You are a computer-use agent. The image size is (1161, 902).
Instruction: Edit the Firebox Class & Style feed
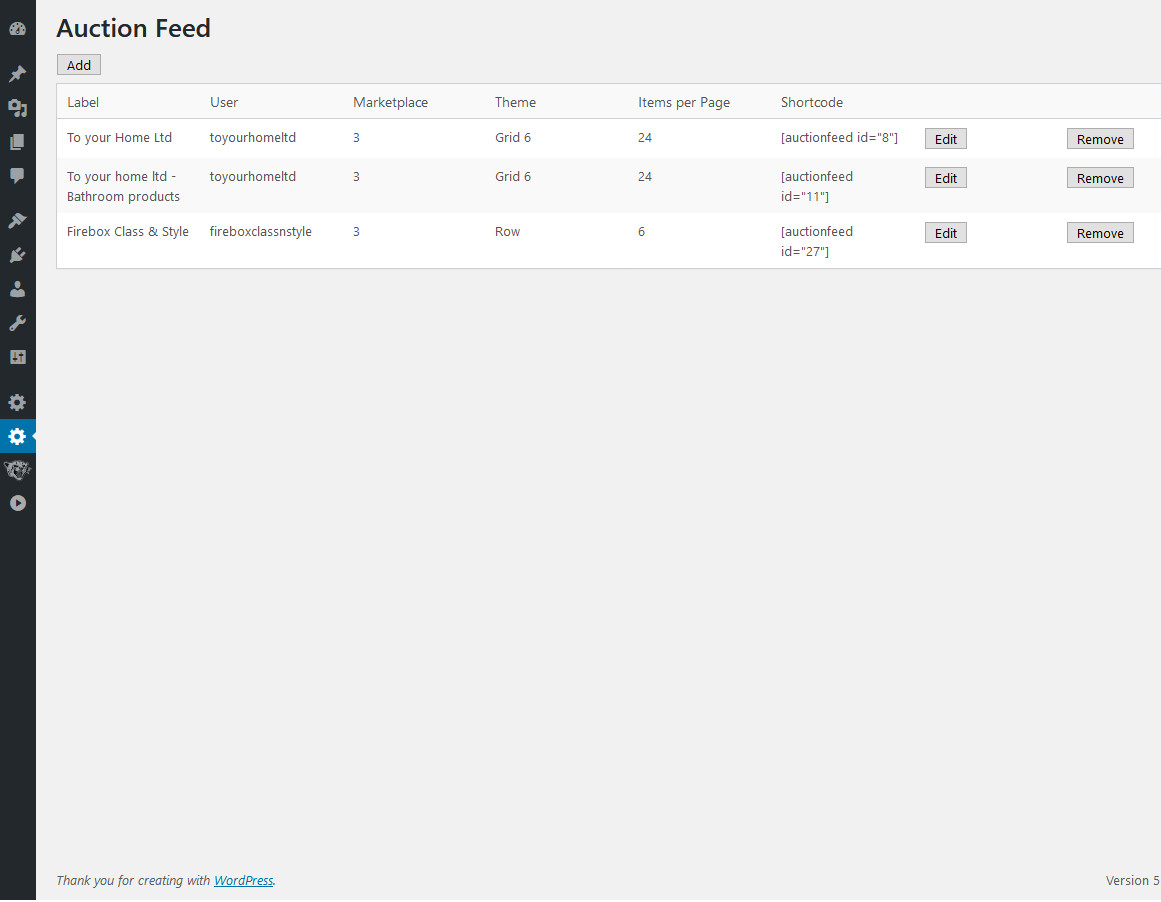coord(946,233)
